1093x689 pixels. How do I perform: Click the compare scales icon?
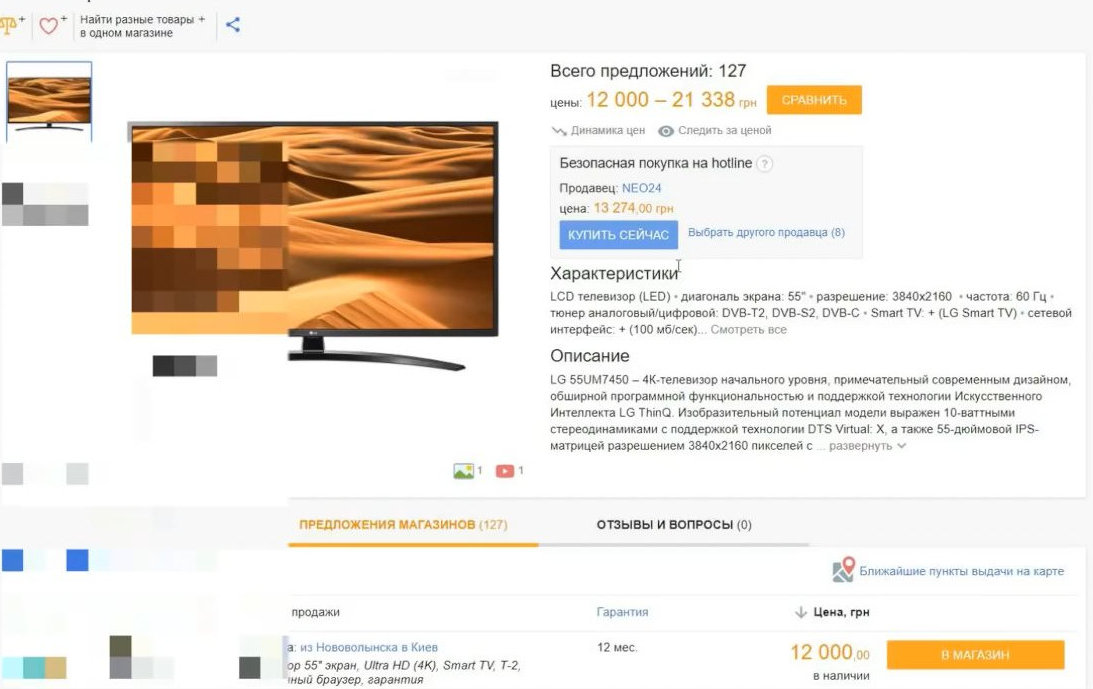click(8, 26)
